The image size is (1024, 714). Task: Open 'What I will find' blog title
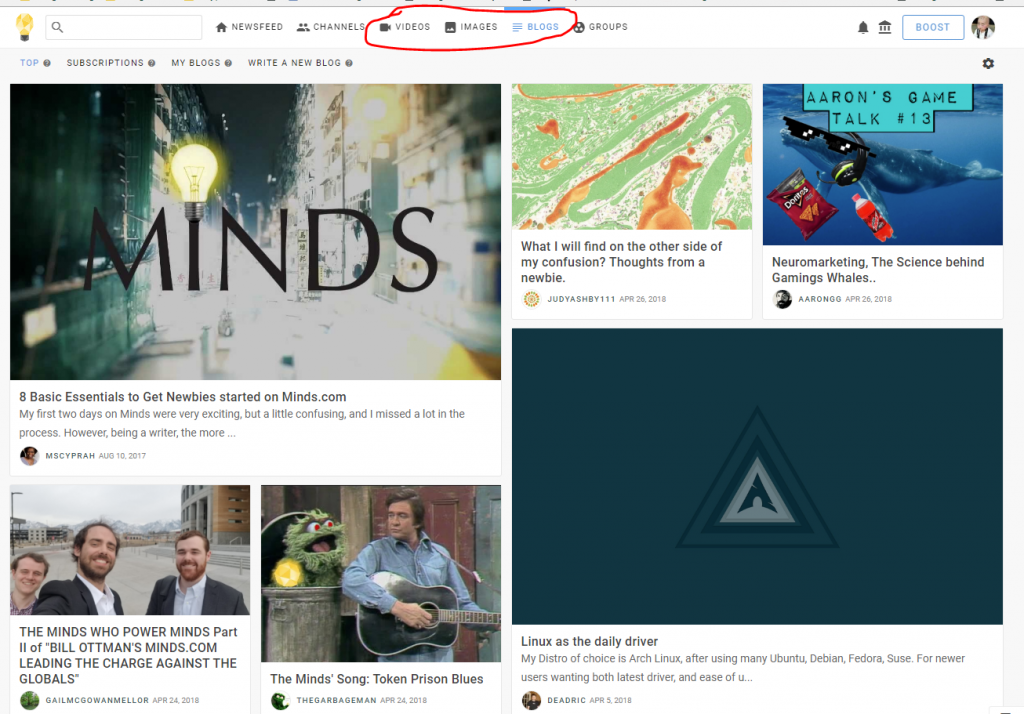tap(621, 262)
